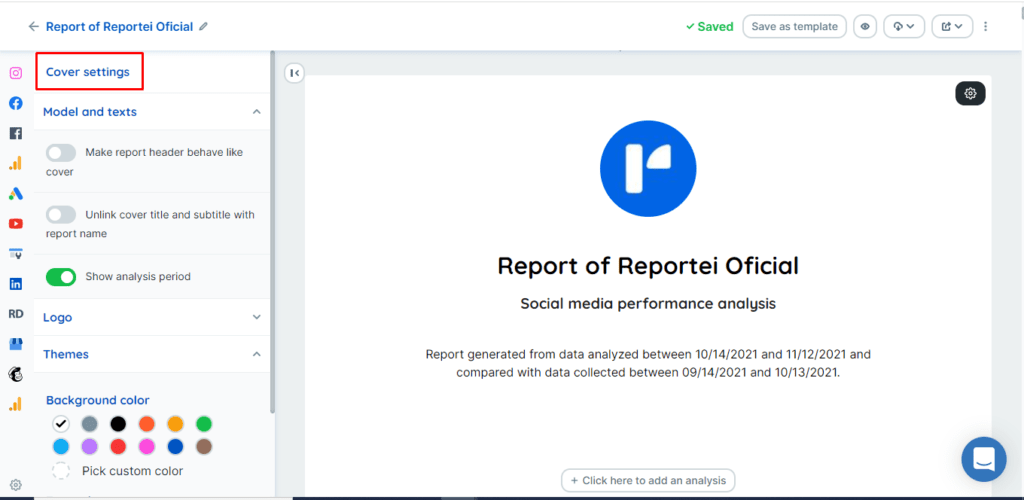This screenshot has width=1024, height=500.
Task: Toggle Unlink cover title and subtitle switch
Action: [x=61, y=215]
